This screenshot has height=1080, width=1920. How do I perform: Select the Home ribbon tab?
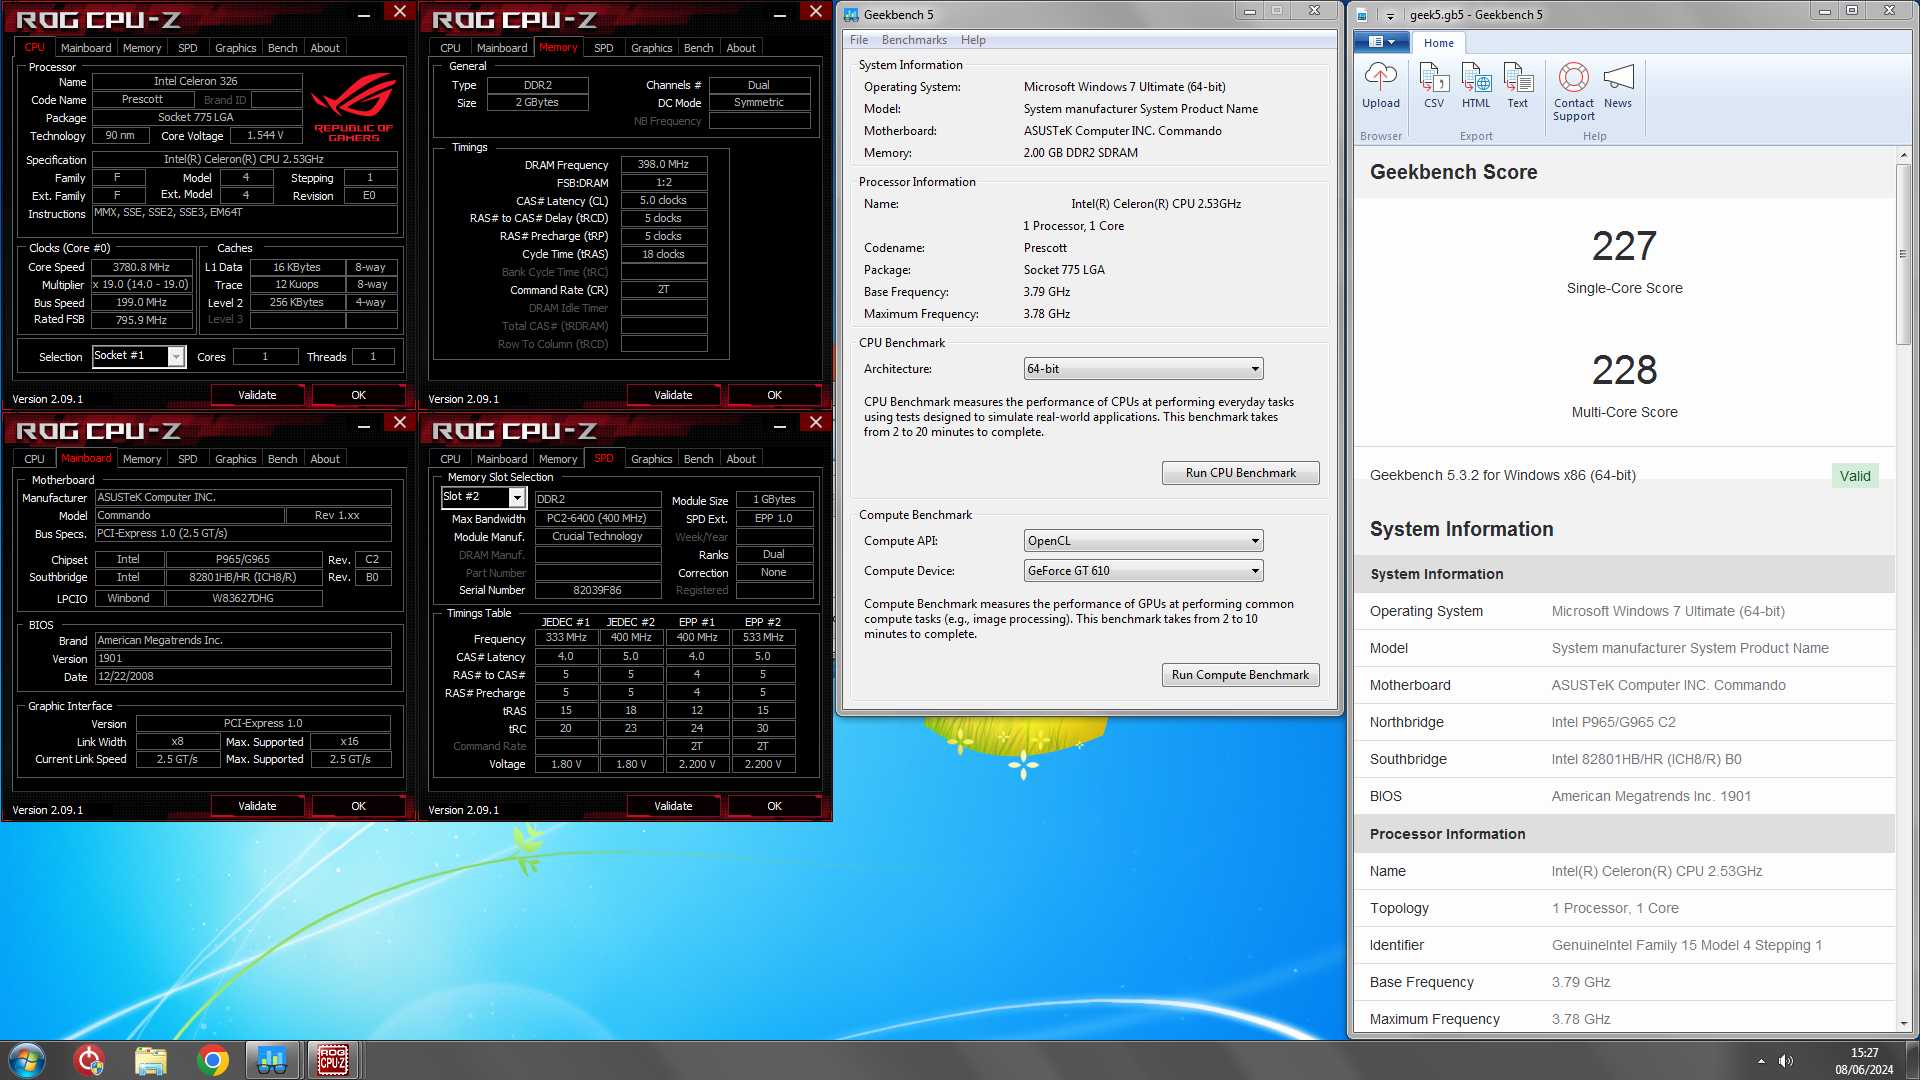(x=1438, y=43)
